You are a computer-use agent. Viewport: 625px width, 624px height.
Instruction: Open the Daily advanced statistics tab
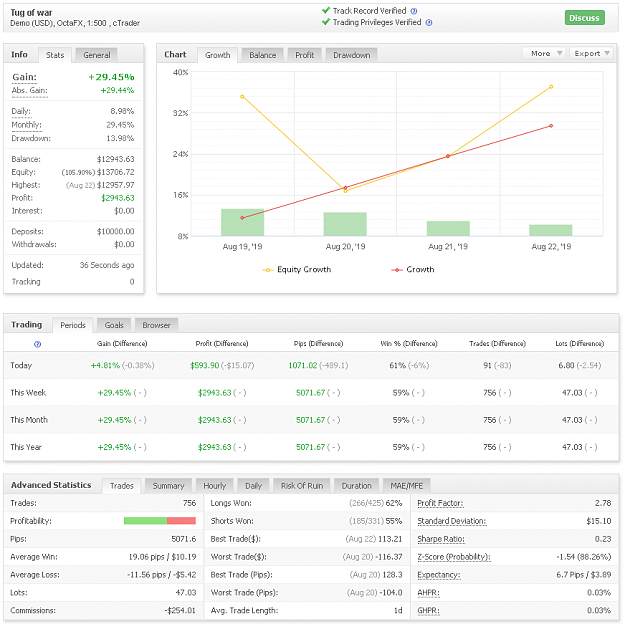[x=254, y=486]
